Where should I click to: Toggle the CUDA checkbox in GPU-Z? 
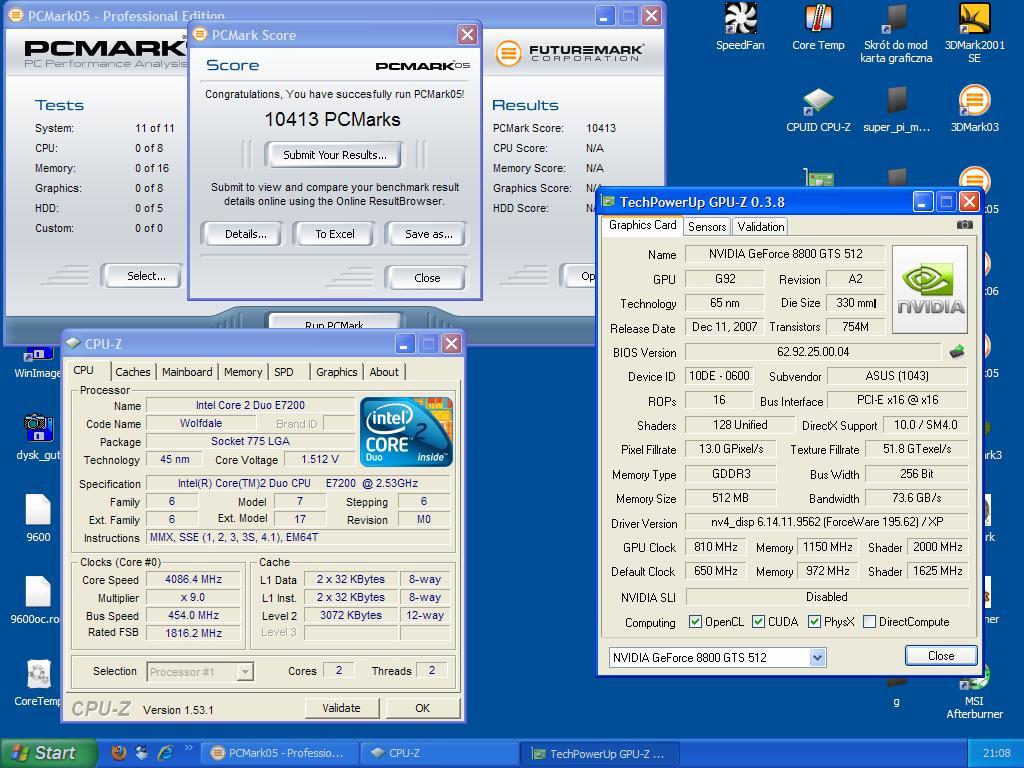coord(758,622)
